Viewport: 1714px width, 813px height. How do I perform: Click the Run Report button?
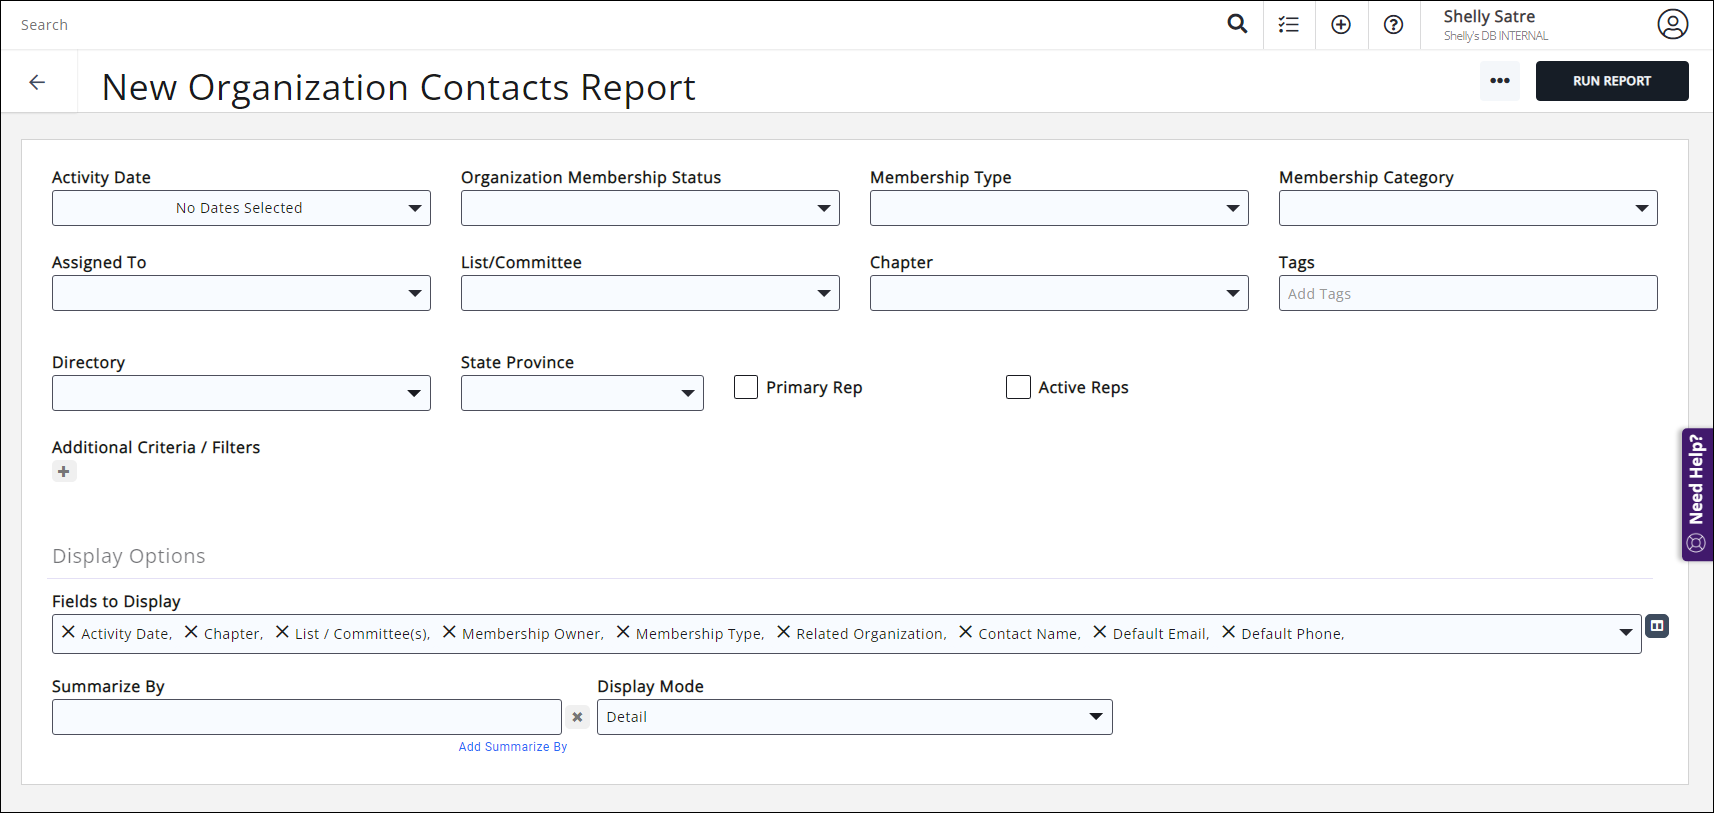click(x=1611, y=81)
